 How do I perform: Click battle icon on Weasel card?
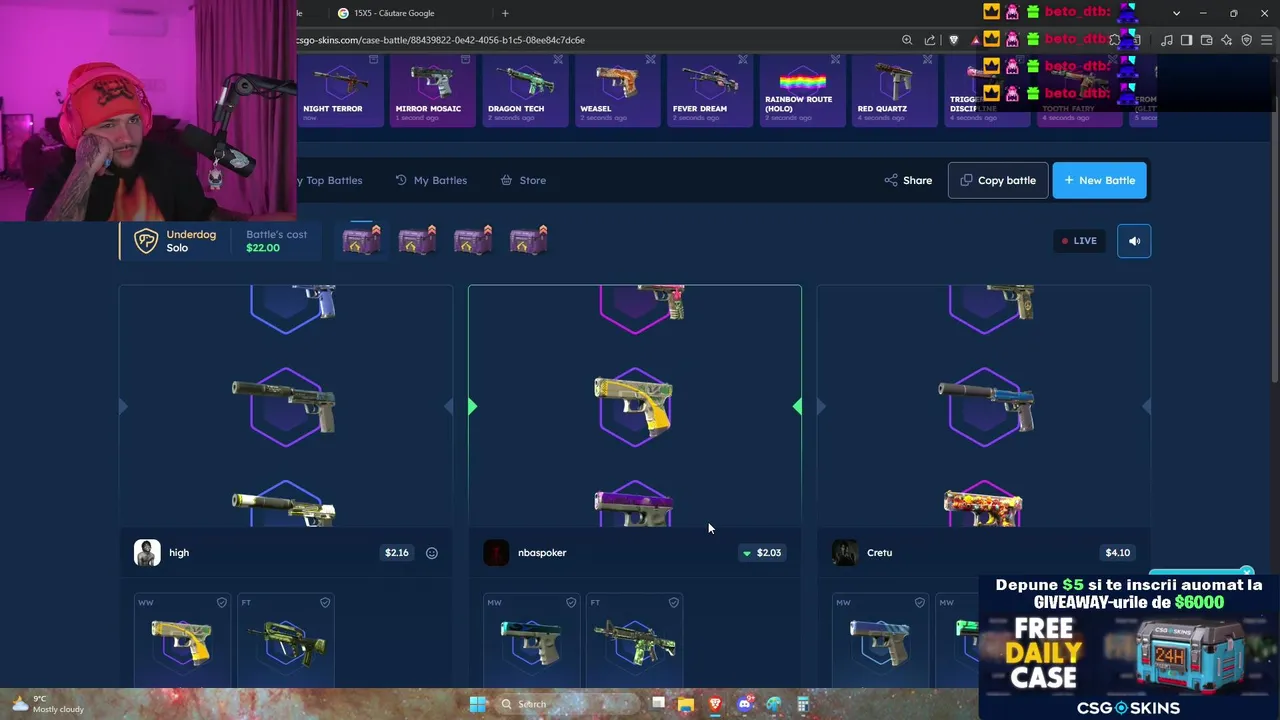pyautogui.click(x=650, y=60)
